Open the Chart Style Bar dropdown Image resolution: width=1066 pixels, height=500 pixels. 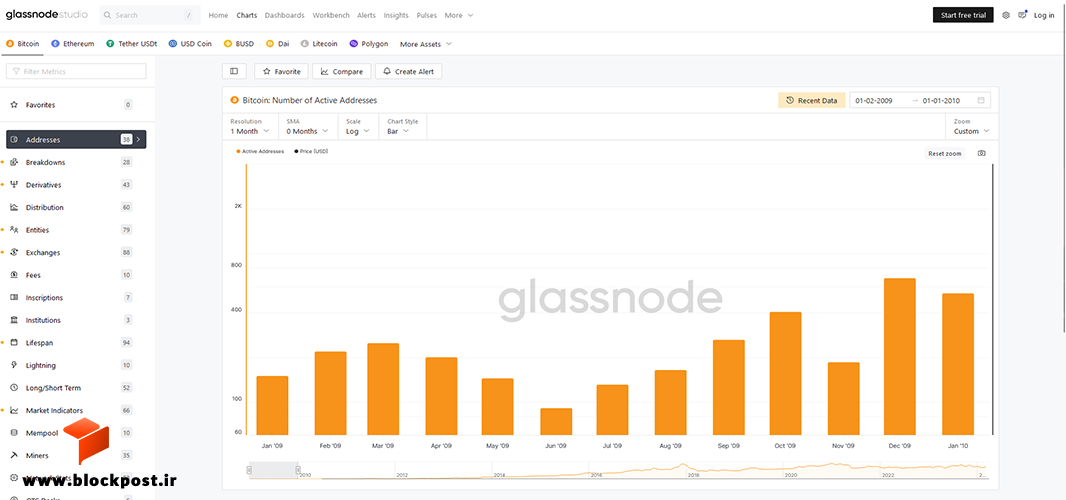pyautogui.click(x=402, y=127)
